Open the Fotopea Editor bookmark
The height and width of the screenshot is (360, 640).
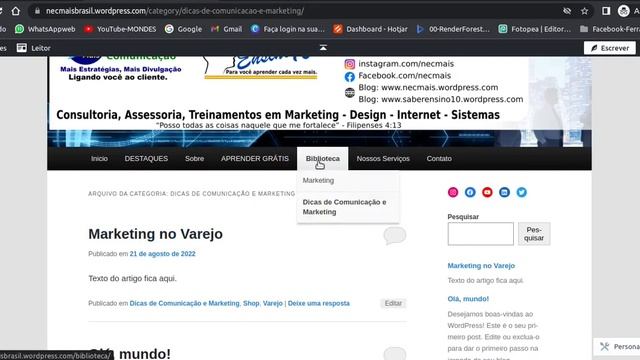pos(535,29)
